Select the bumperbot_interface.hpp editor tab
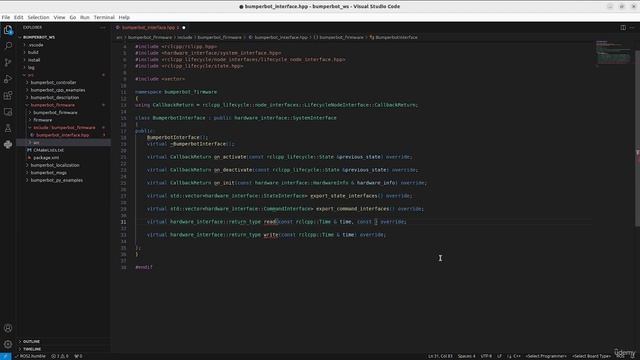The width and height of the screenshot is (640, 360). pyautogui.click(x=149, y=27)
